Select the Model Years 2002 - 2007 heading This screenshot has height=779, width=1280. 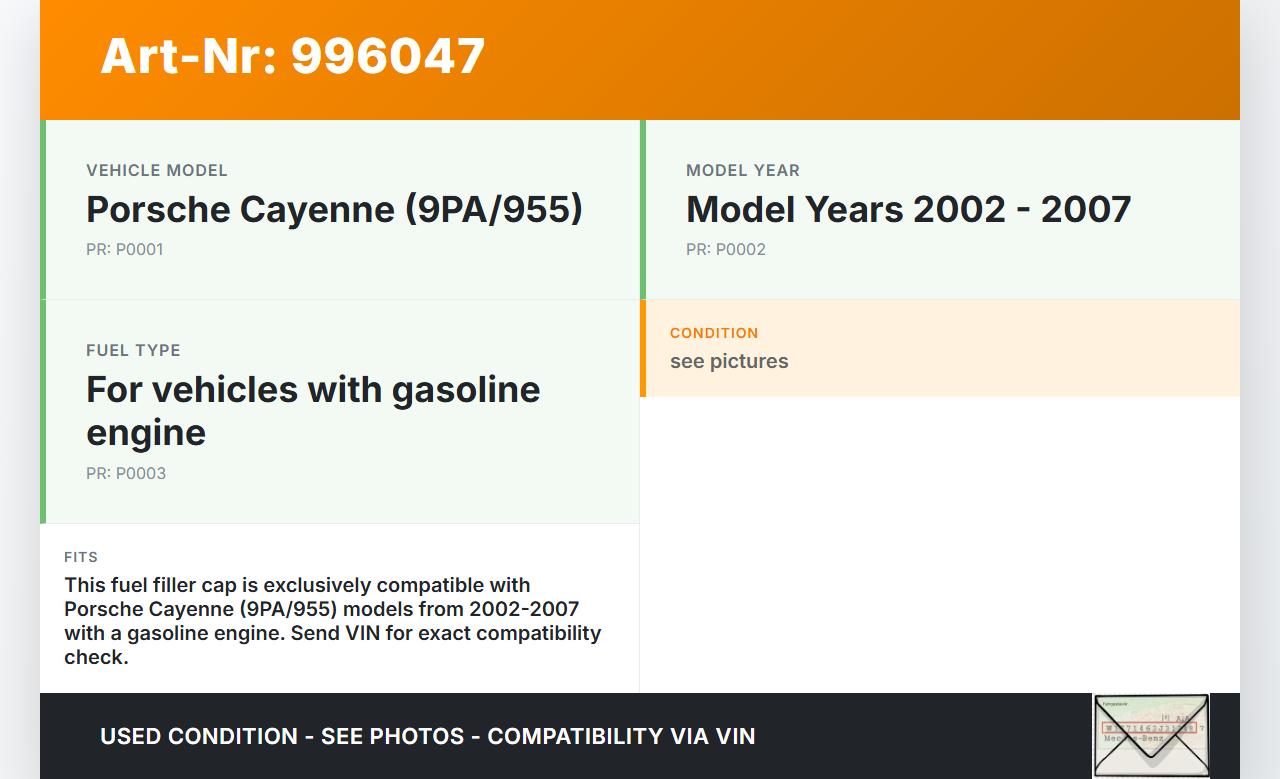(x=908, y=209)
